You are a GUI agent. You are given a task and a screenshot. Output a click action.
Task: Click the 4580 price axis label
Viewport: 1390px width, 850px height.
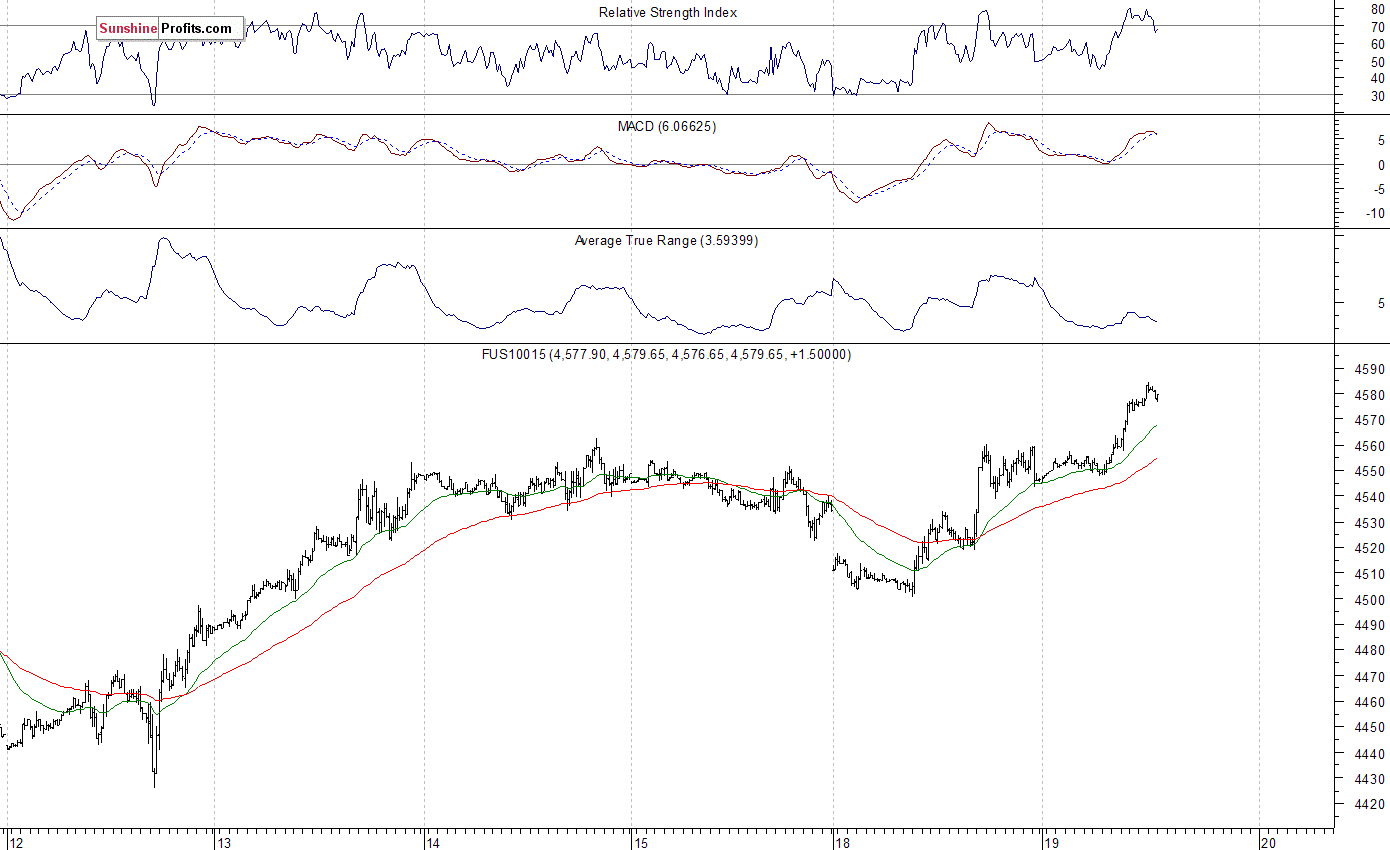(x=1370, y=395)
